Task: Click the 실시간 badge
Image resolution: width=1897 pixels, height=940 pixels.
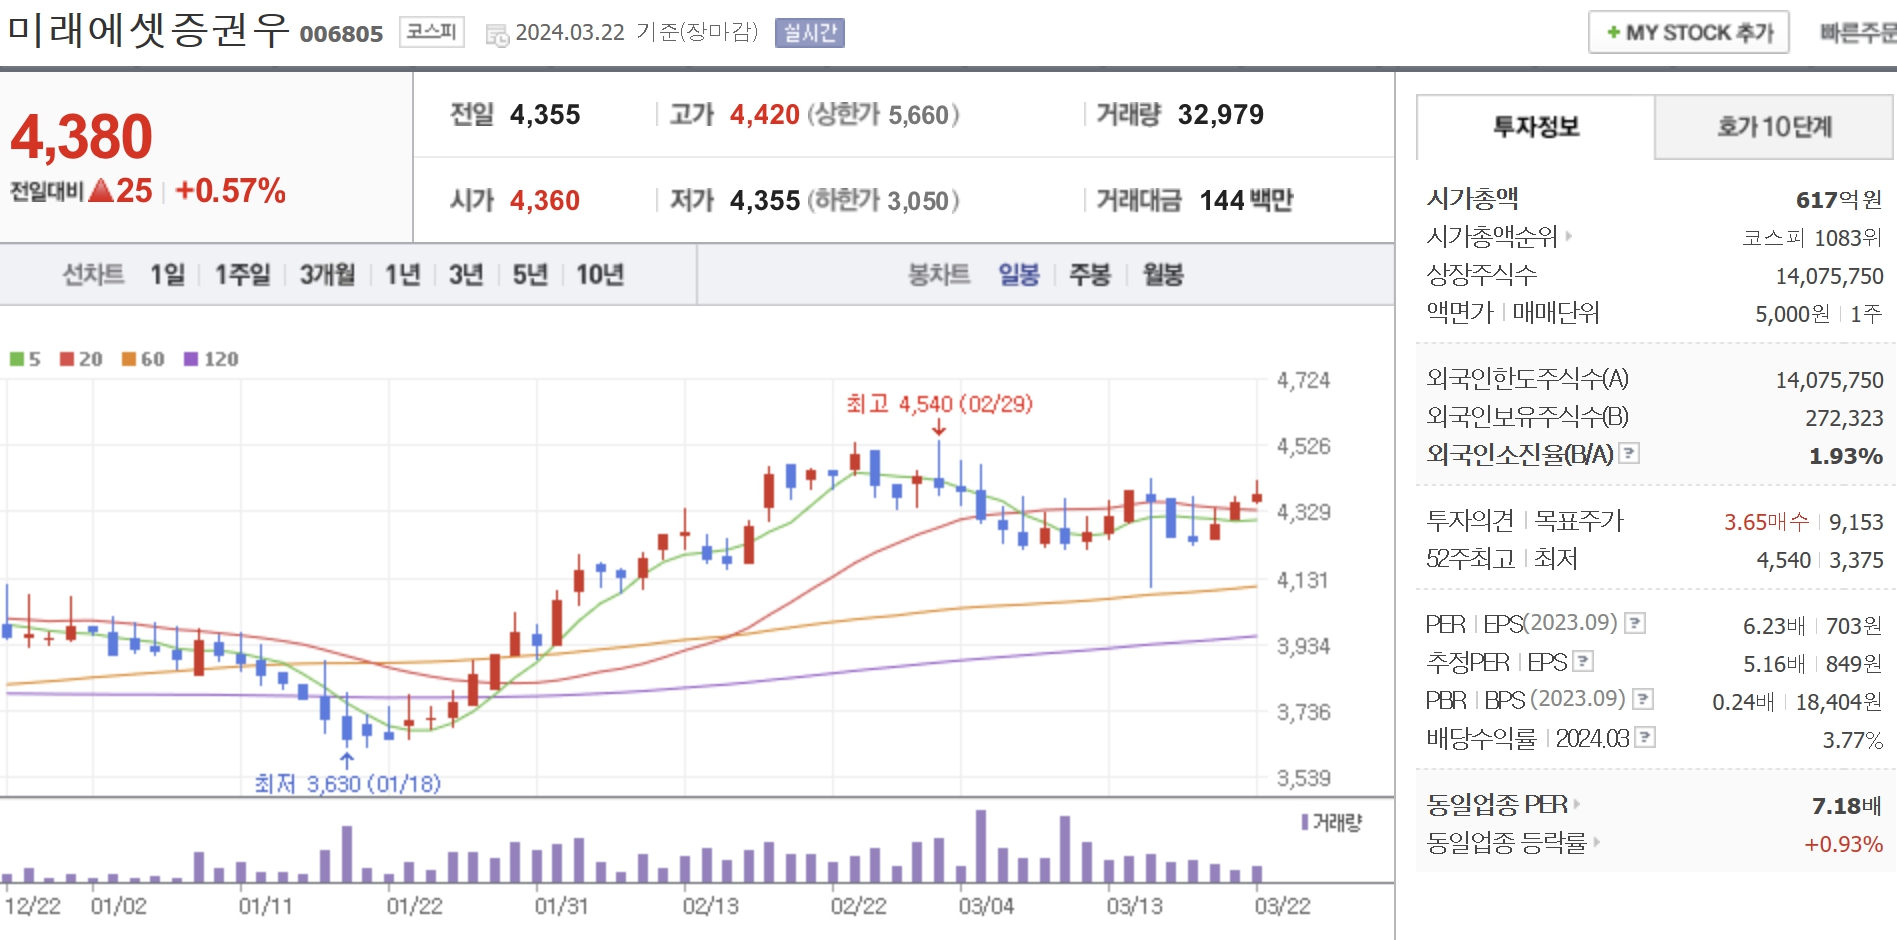Action: (x=810, y=33)
